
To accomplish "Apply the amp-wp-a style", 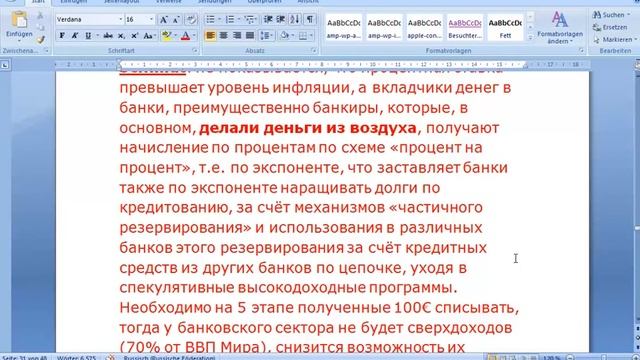I will pyautogui.click(x=344, y=27).
